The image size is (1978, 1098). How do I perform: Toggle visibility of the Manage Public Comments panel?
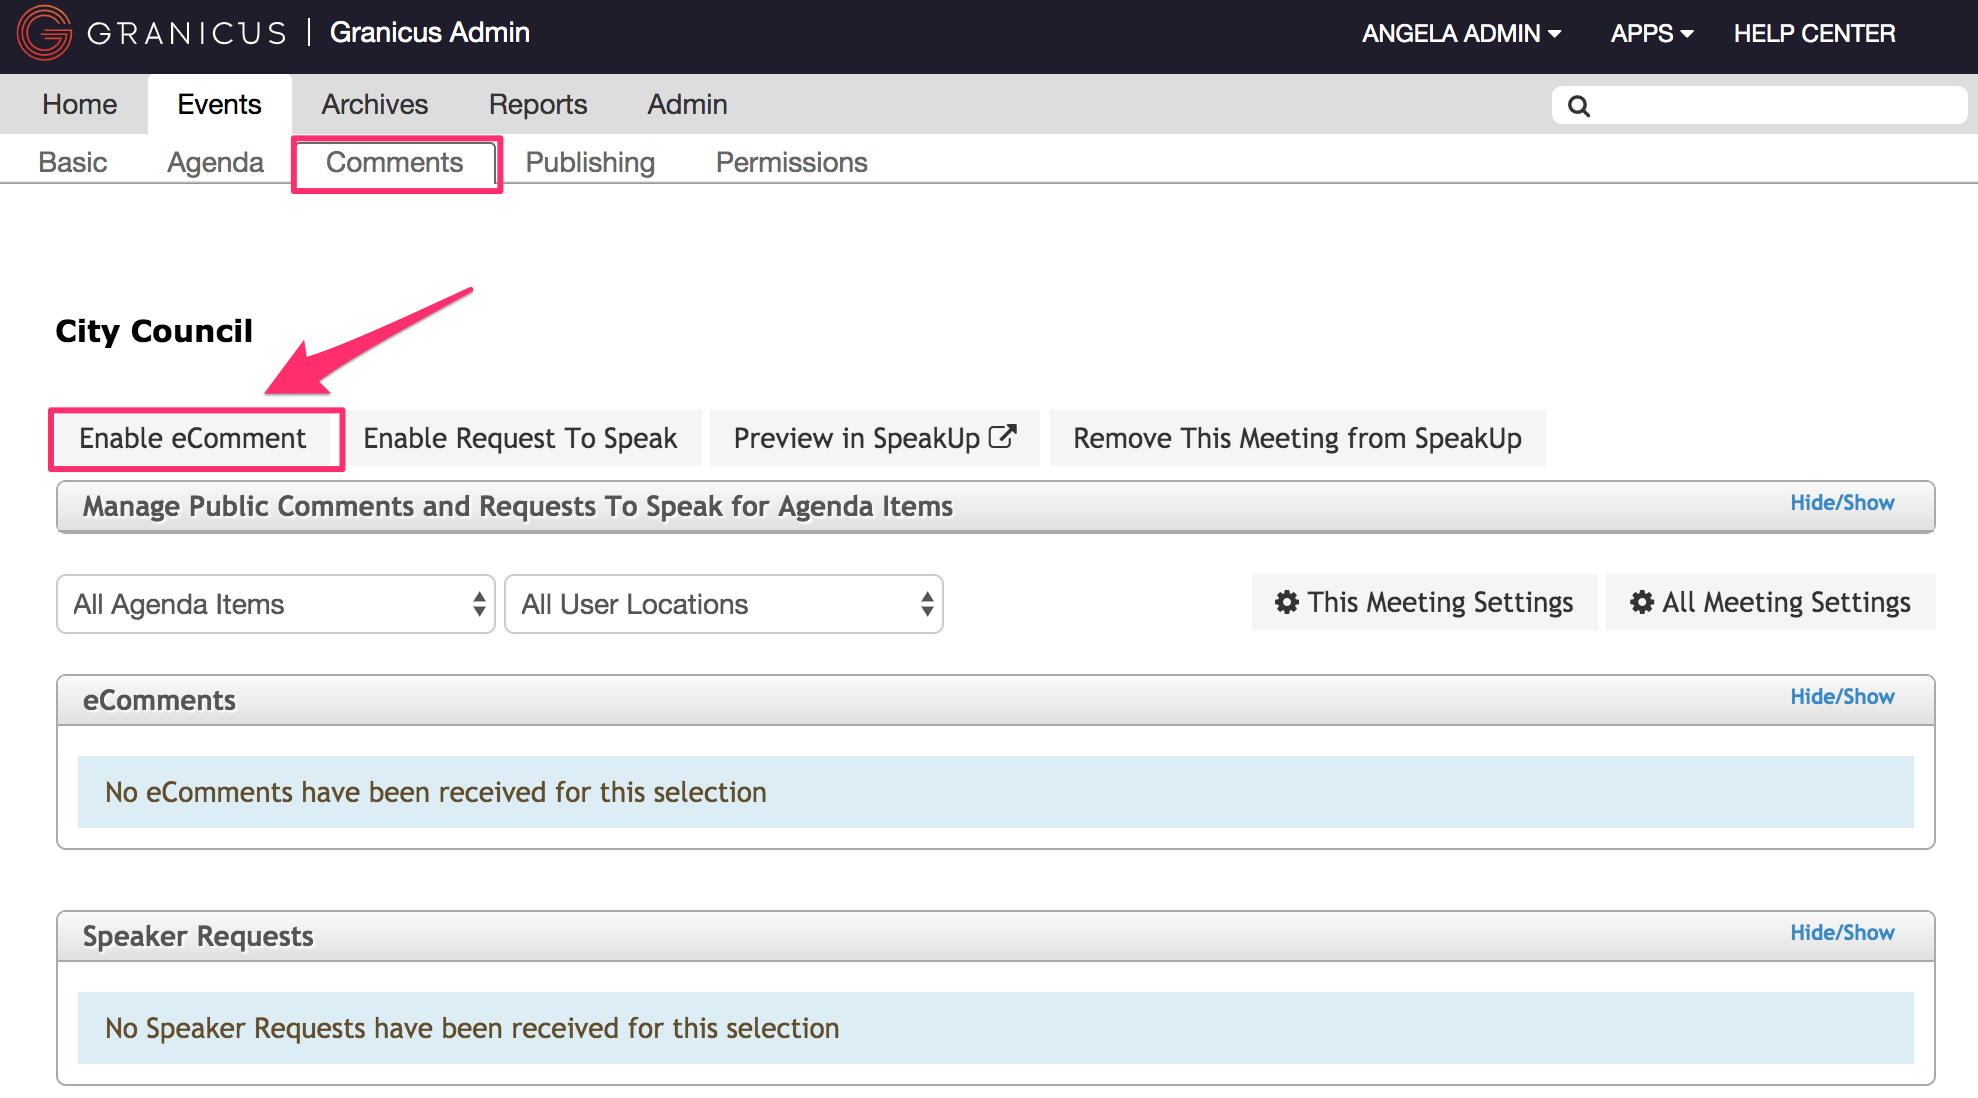tap(1842, 503)
